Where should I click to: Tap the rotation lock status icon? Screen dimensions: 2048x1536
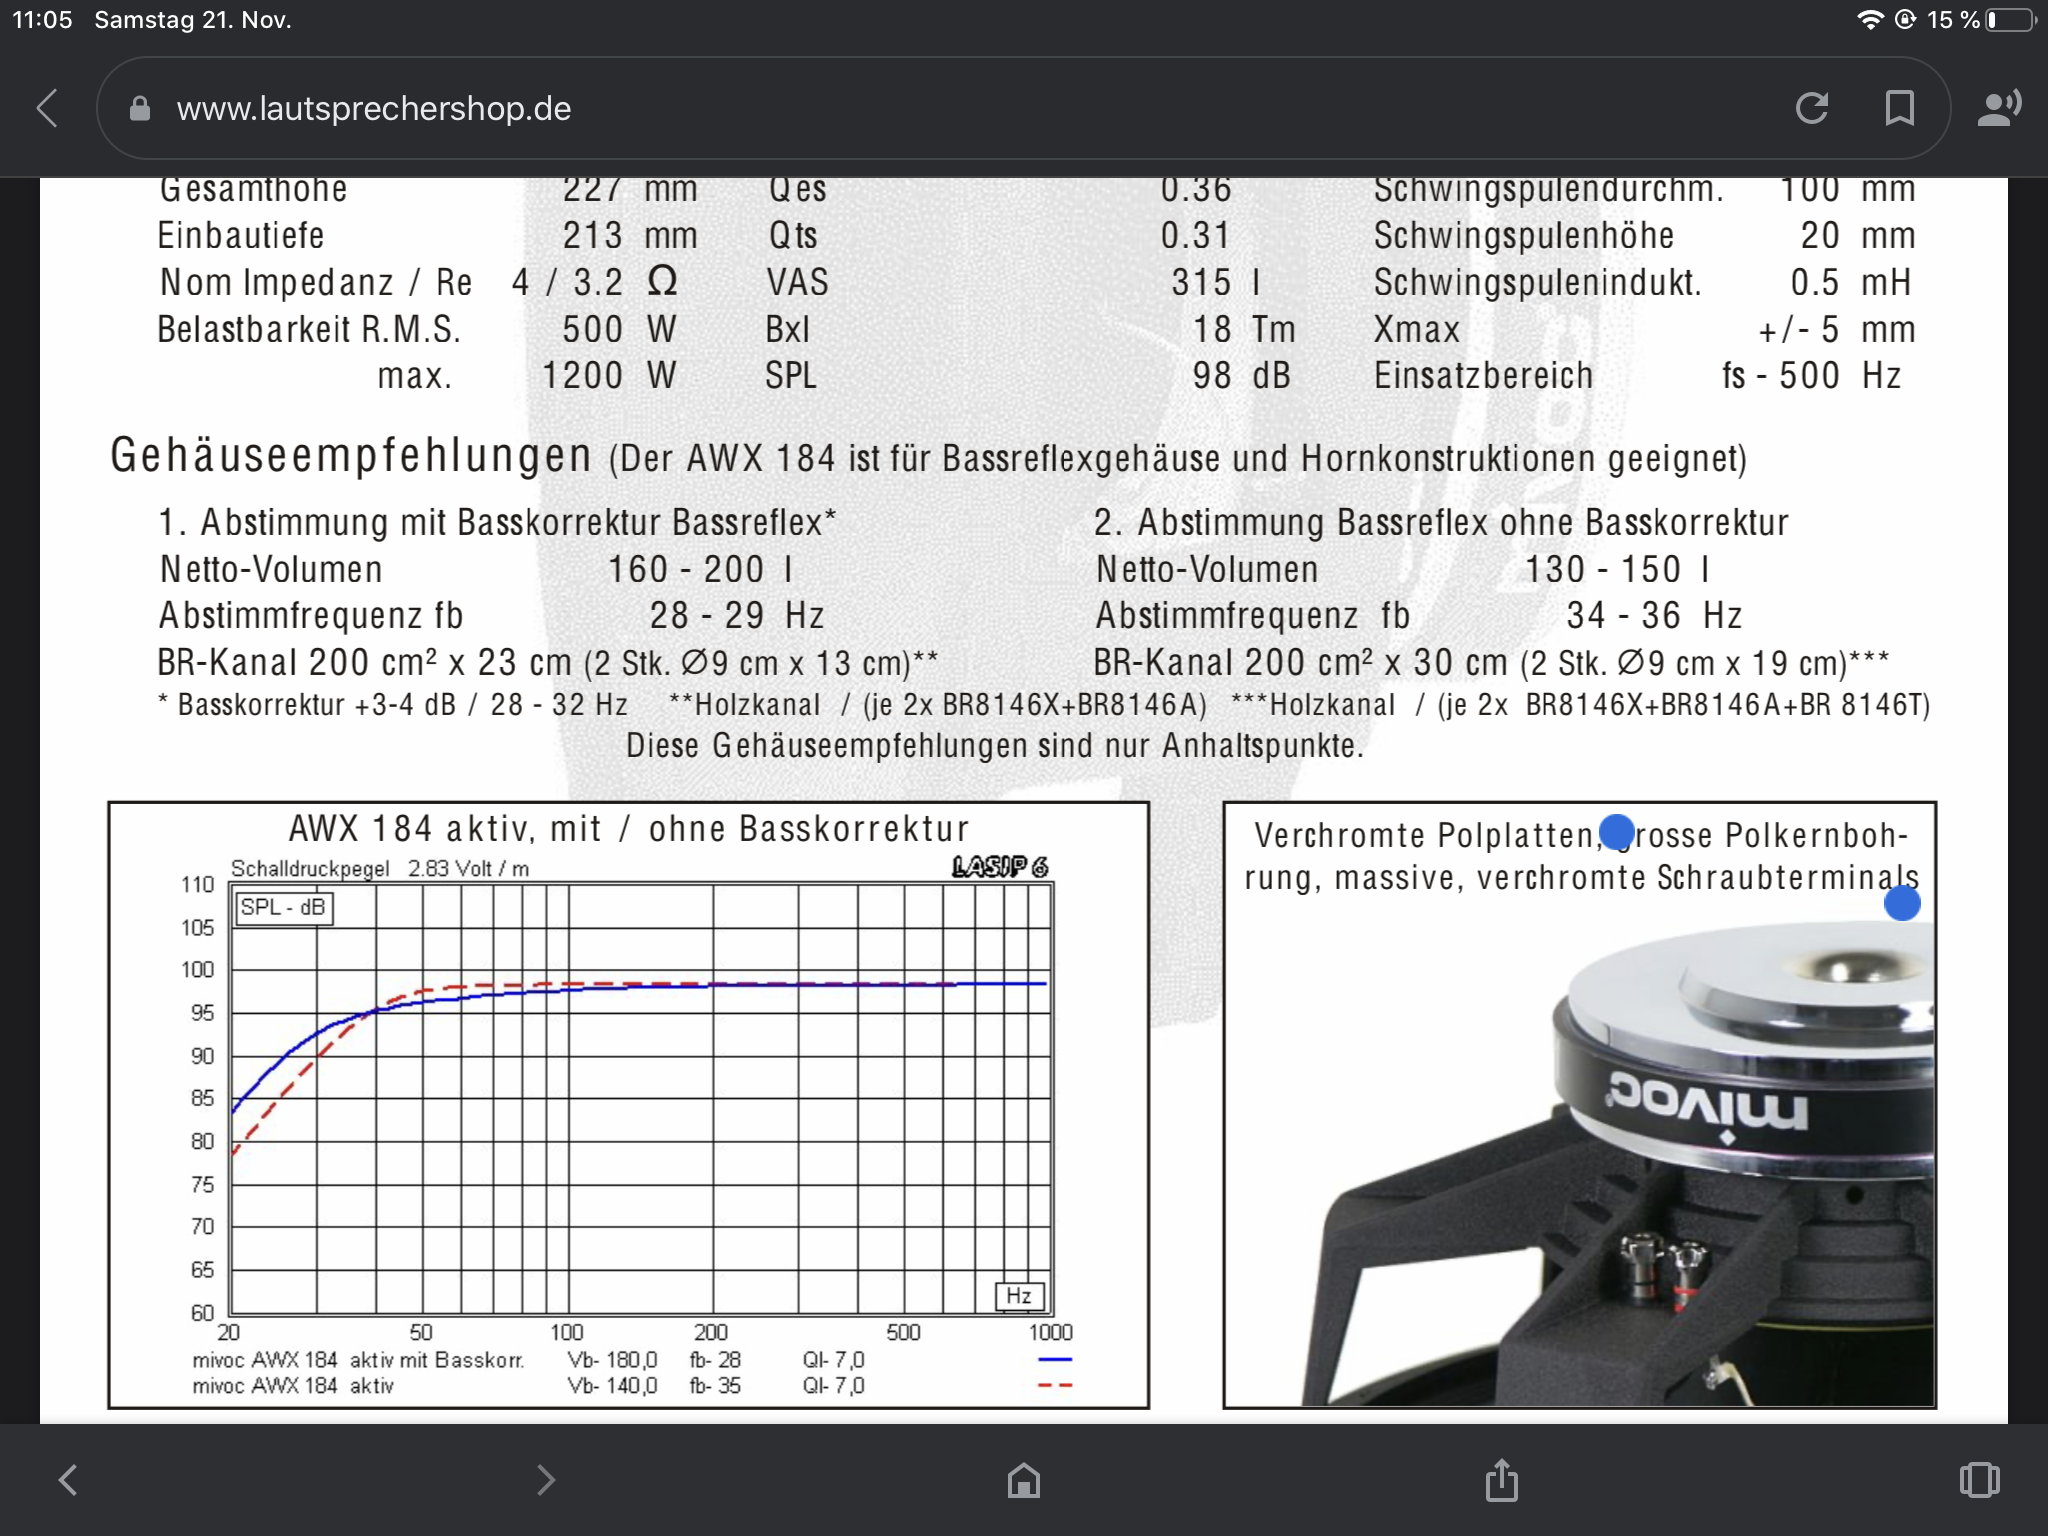(x=1906, y=20)
